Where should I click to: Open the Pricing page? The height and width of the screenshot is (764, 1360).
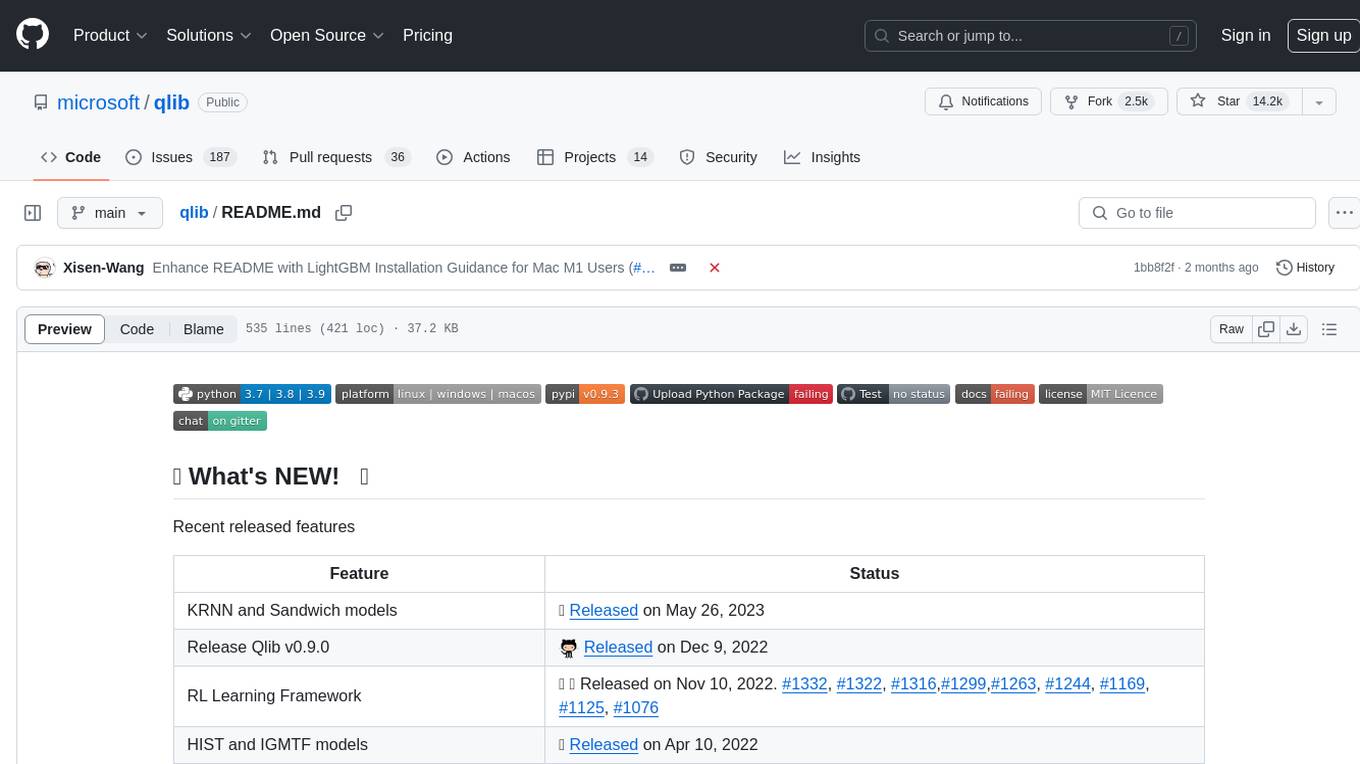427,35
